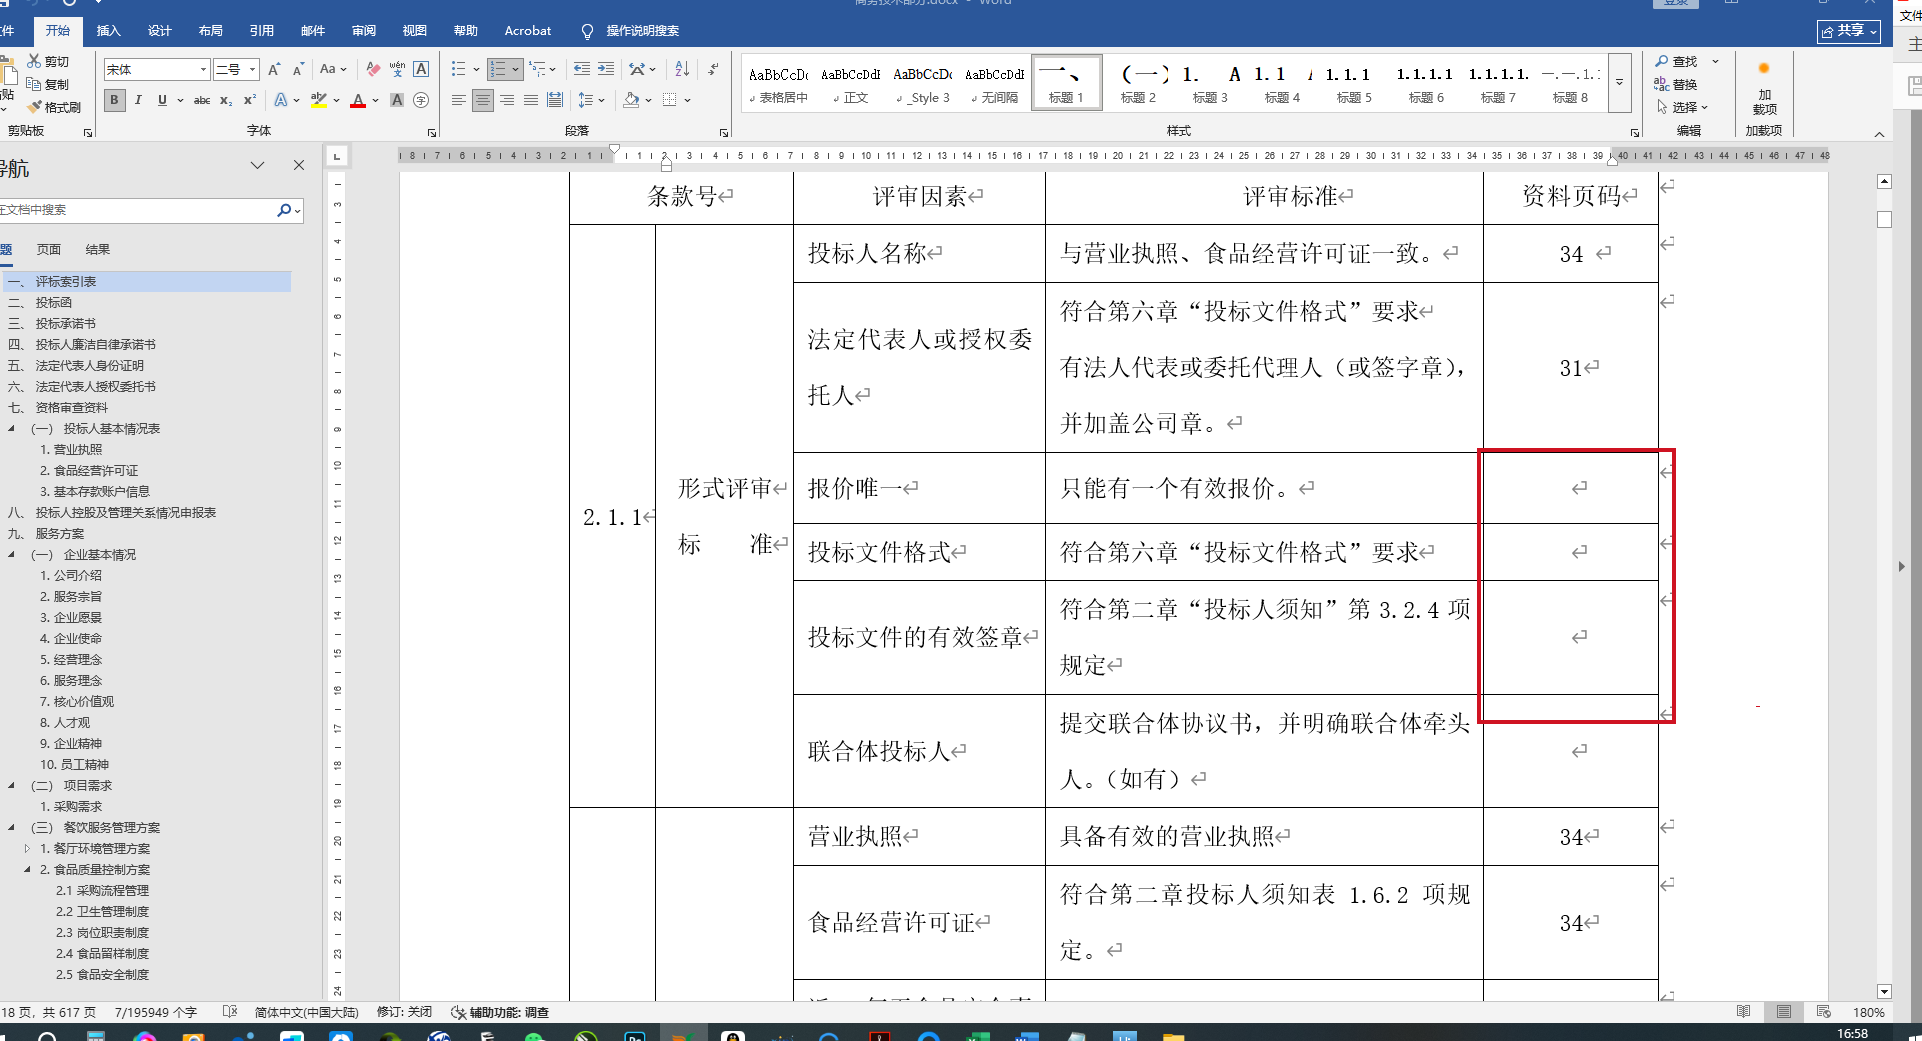Open the phonetic guide (wén) tool
This screenshot has height=1041, width=1922.
click(397, 69)
